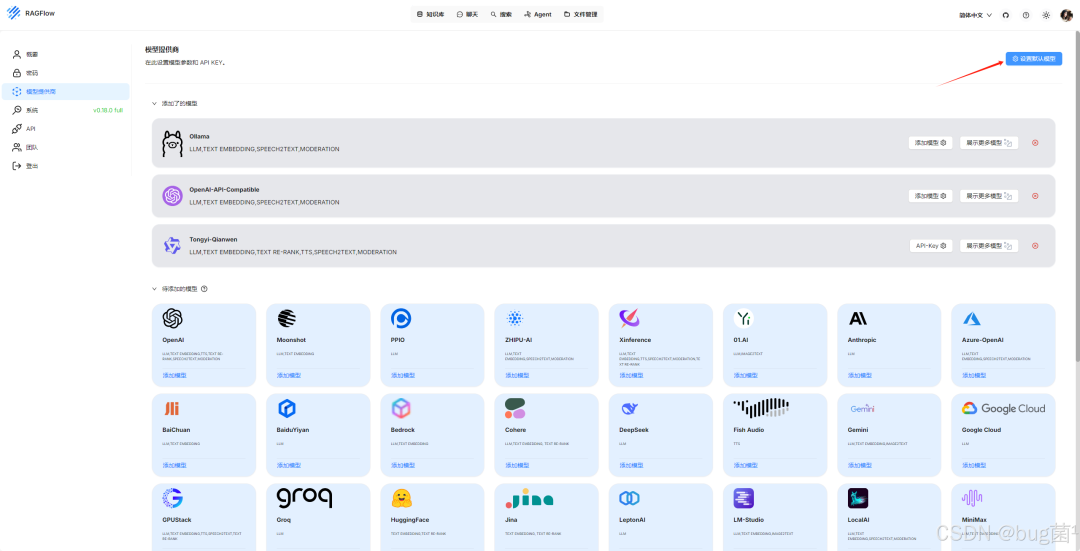Click the ZHIPU-AI logo in its card
Image resolution: width=1080 pixels, height=551 pixels.
click(515, 318)
